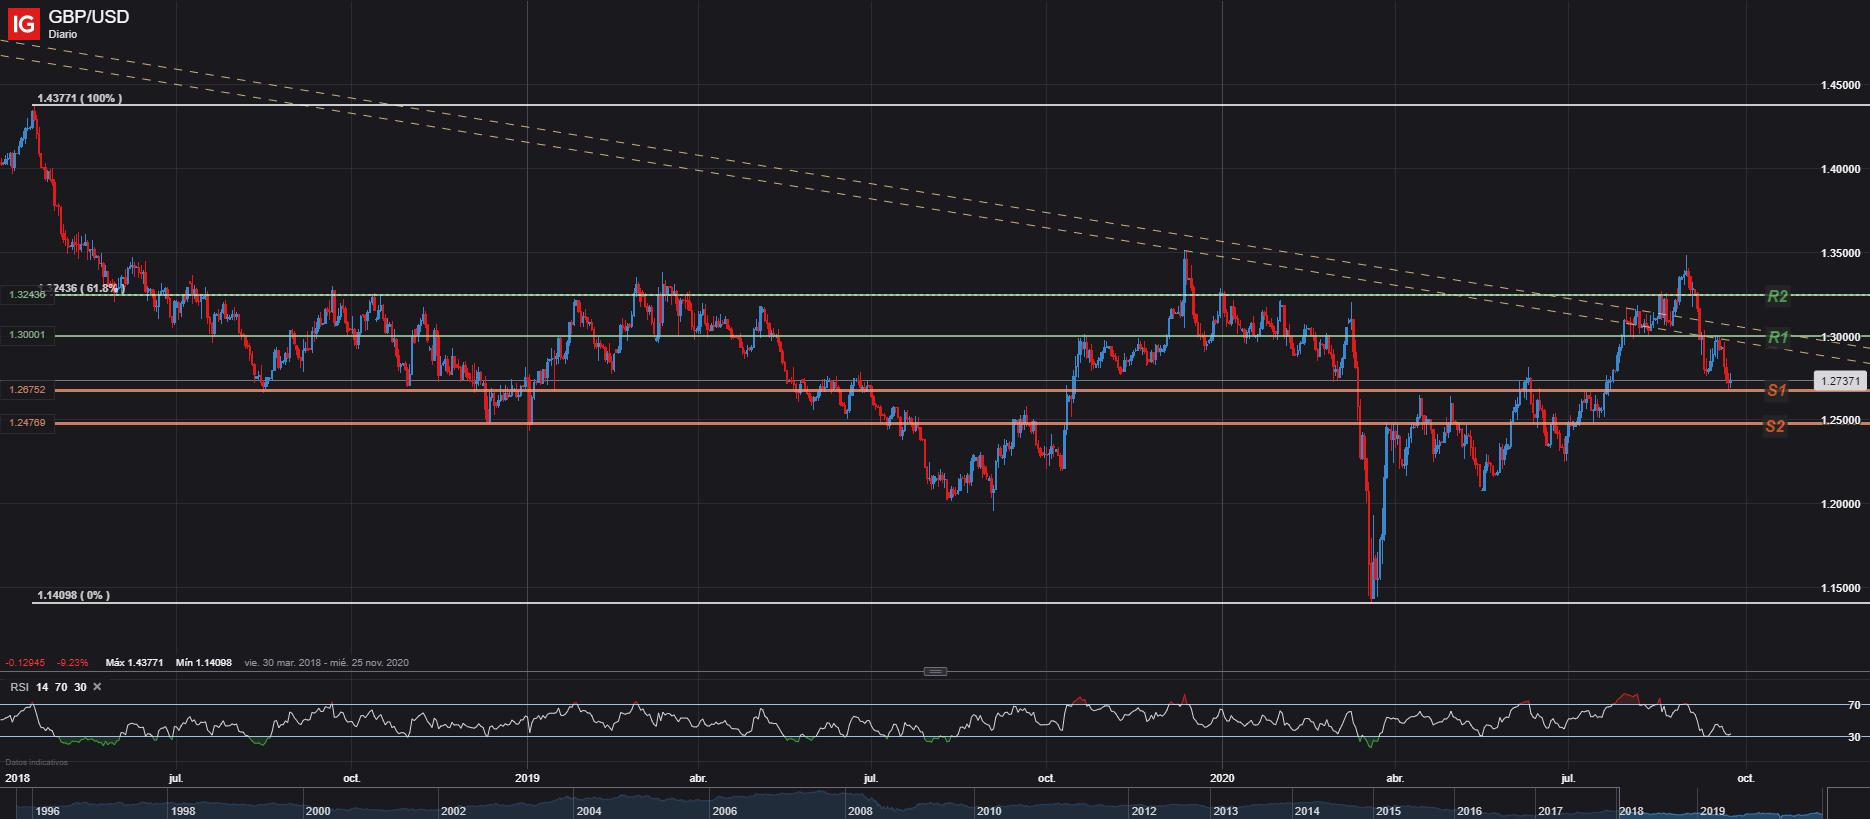
Task: Click the Diario timeframe label
Action: tap(62, 34)
